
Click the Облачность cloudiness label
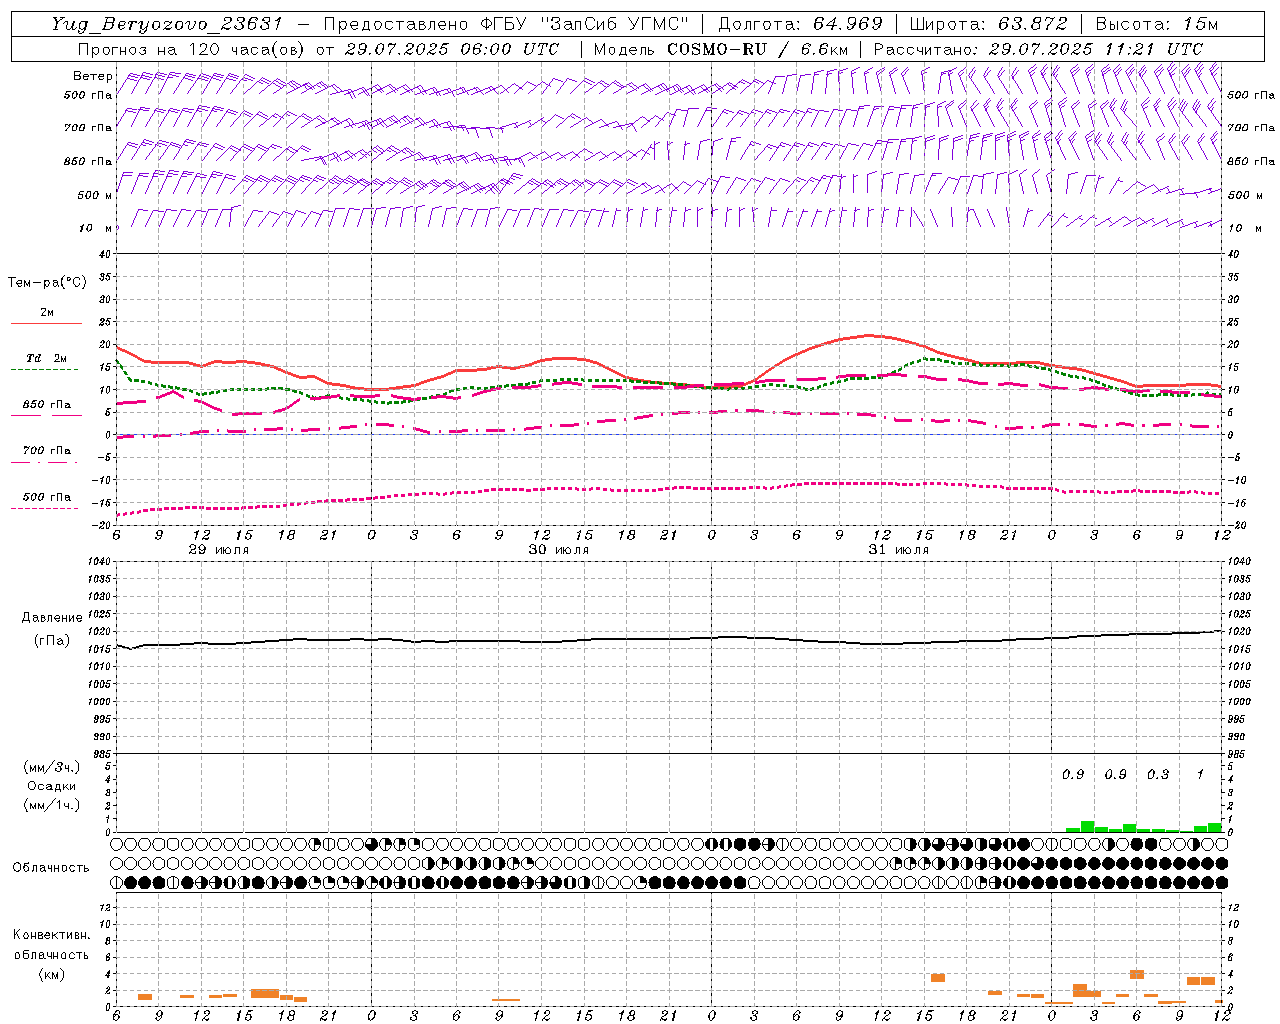[51, 868]
